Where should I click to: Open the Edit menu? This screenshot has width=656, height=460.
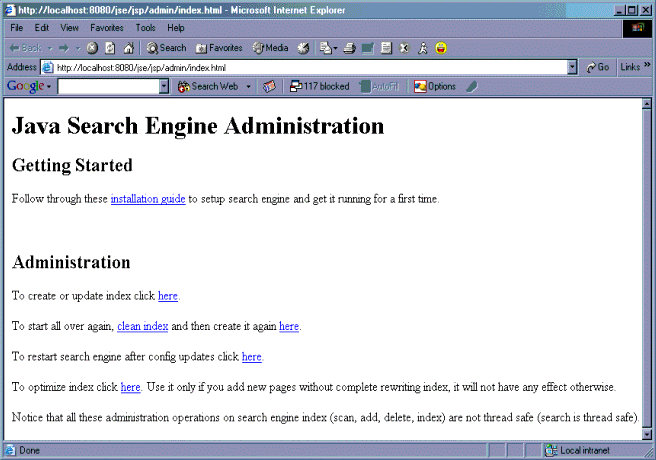[x=41, y=28]
